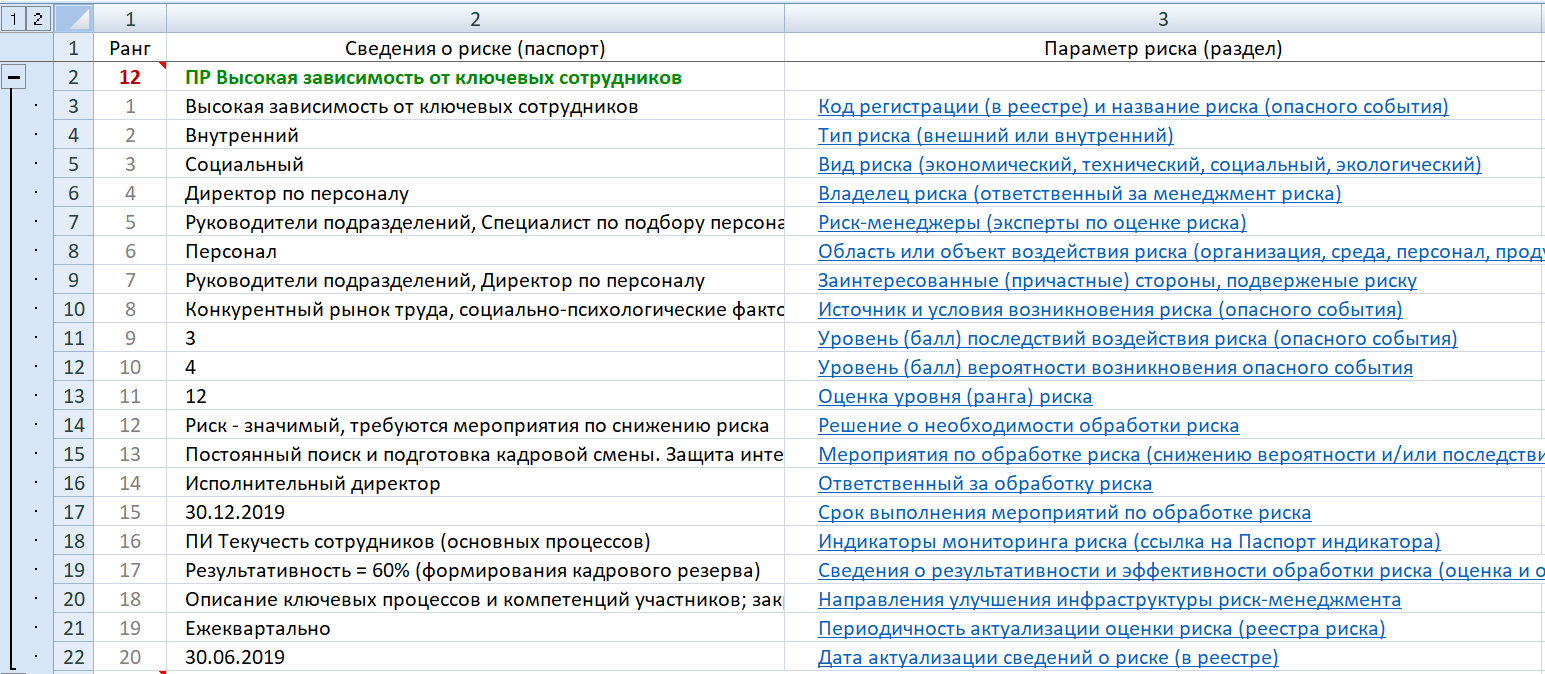Show outline level 1 only

[13, 18]
